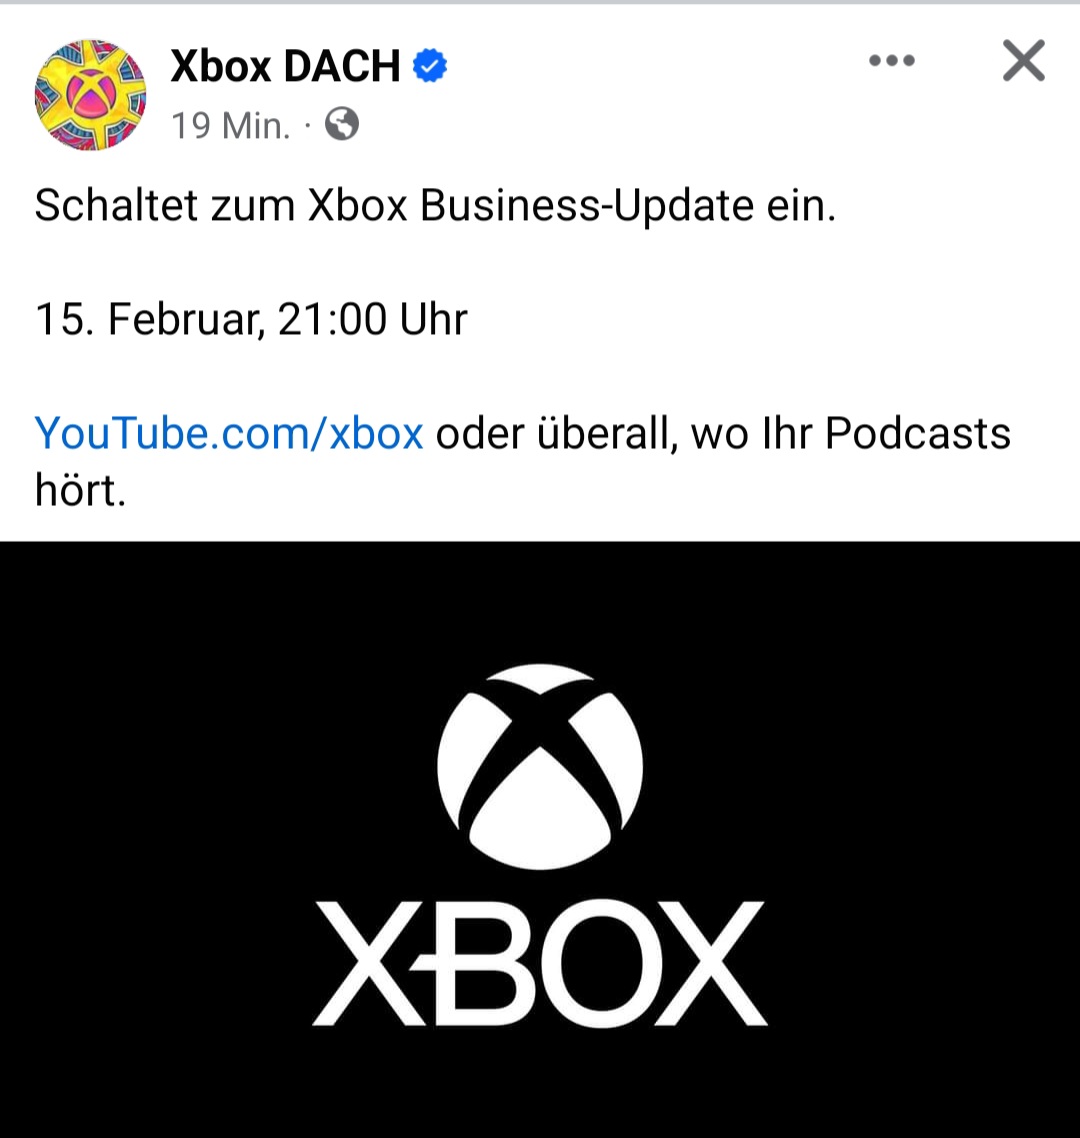This screenshot has height=1138, width=1080.
Task: Close the post with the X icon
Action: [x=1023, y=61]
